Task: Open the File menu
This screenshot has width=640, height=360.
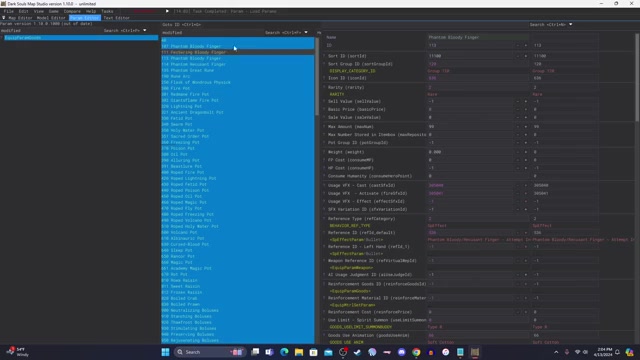Action: pos(9,11)
